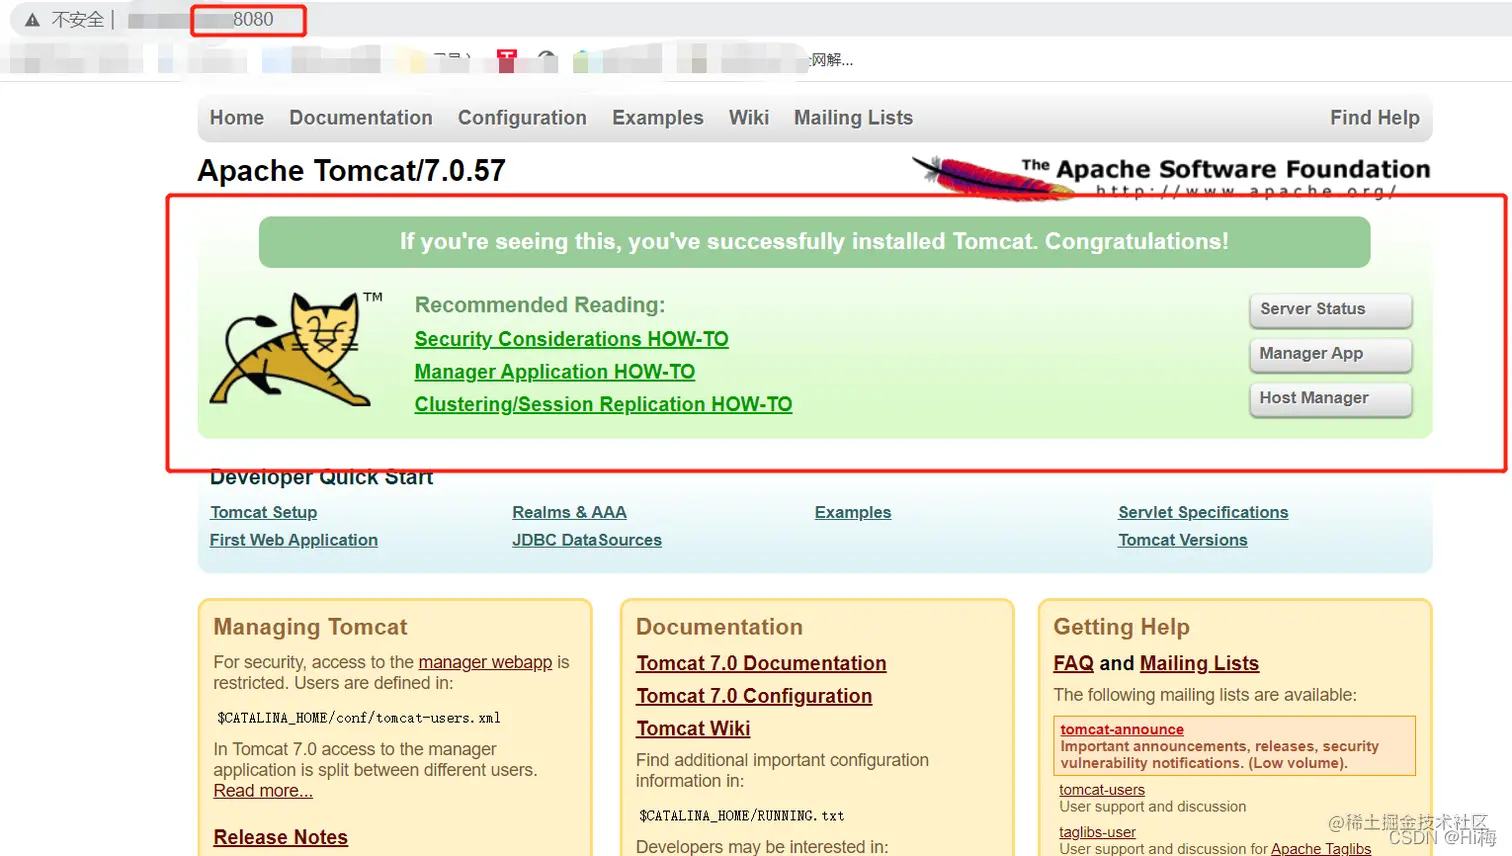Open the taglibs-user mailing list link
This screenshot has width=1512, height=856.
1097,832
